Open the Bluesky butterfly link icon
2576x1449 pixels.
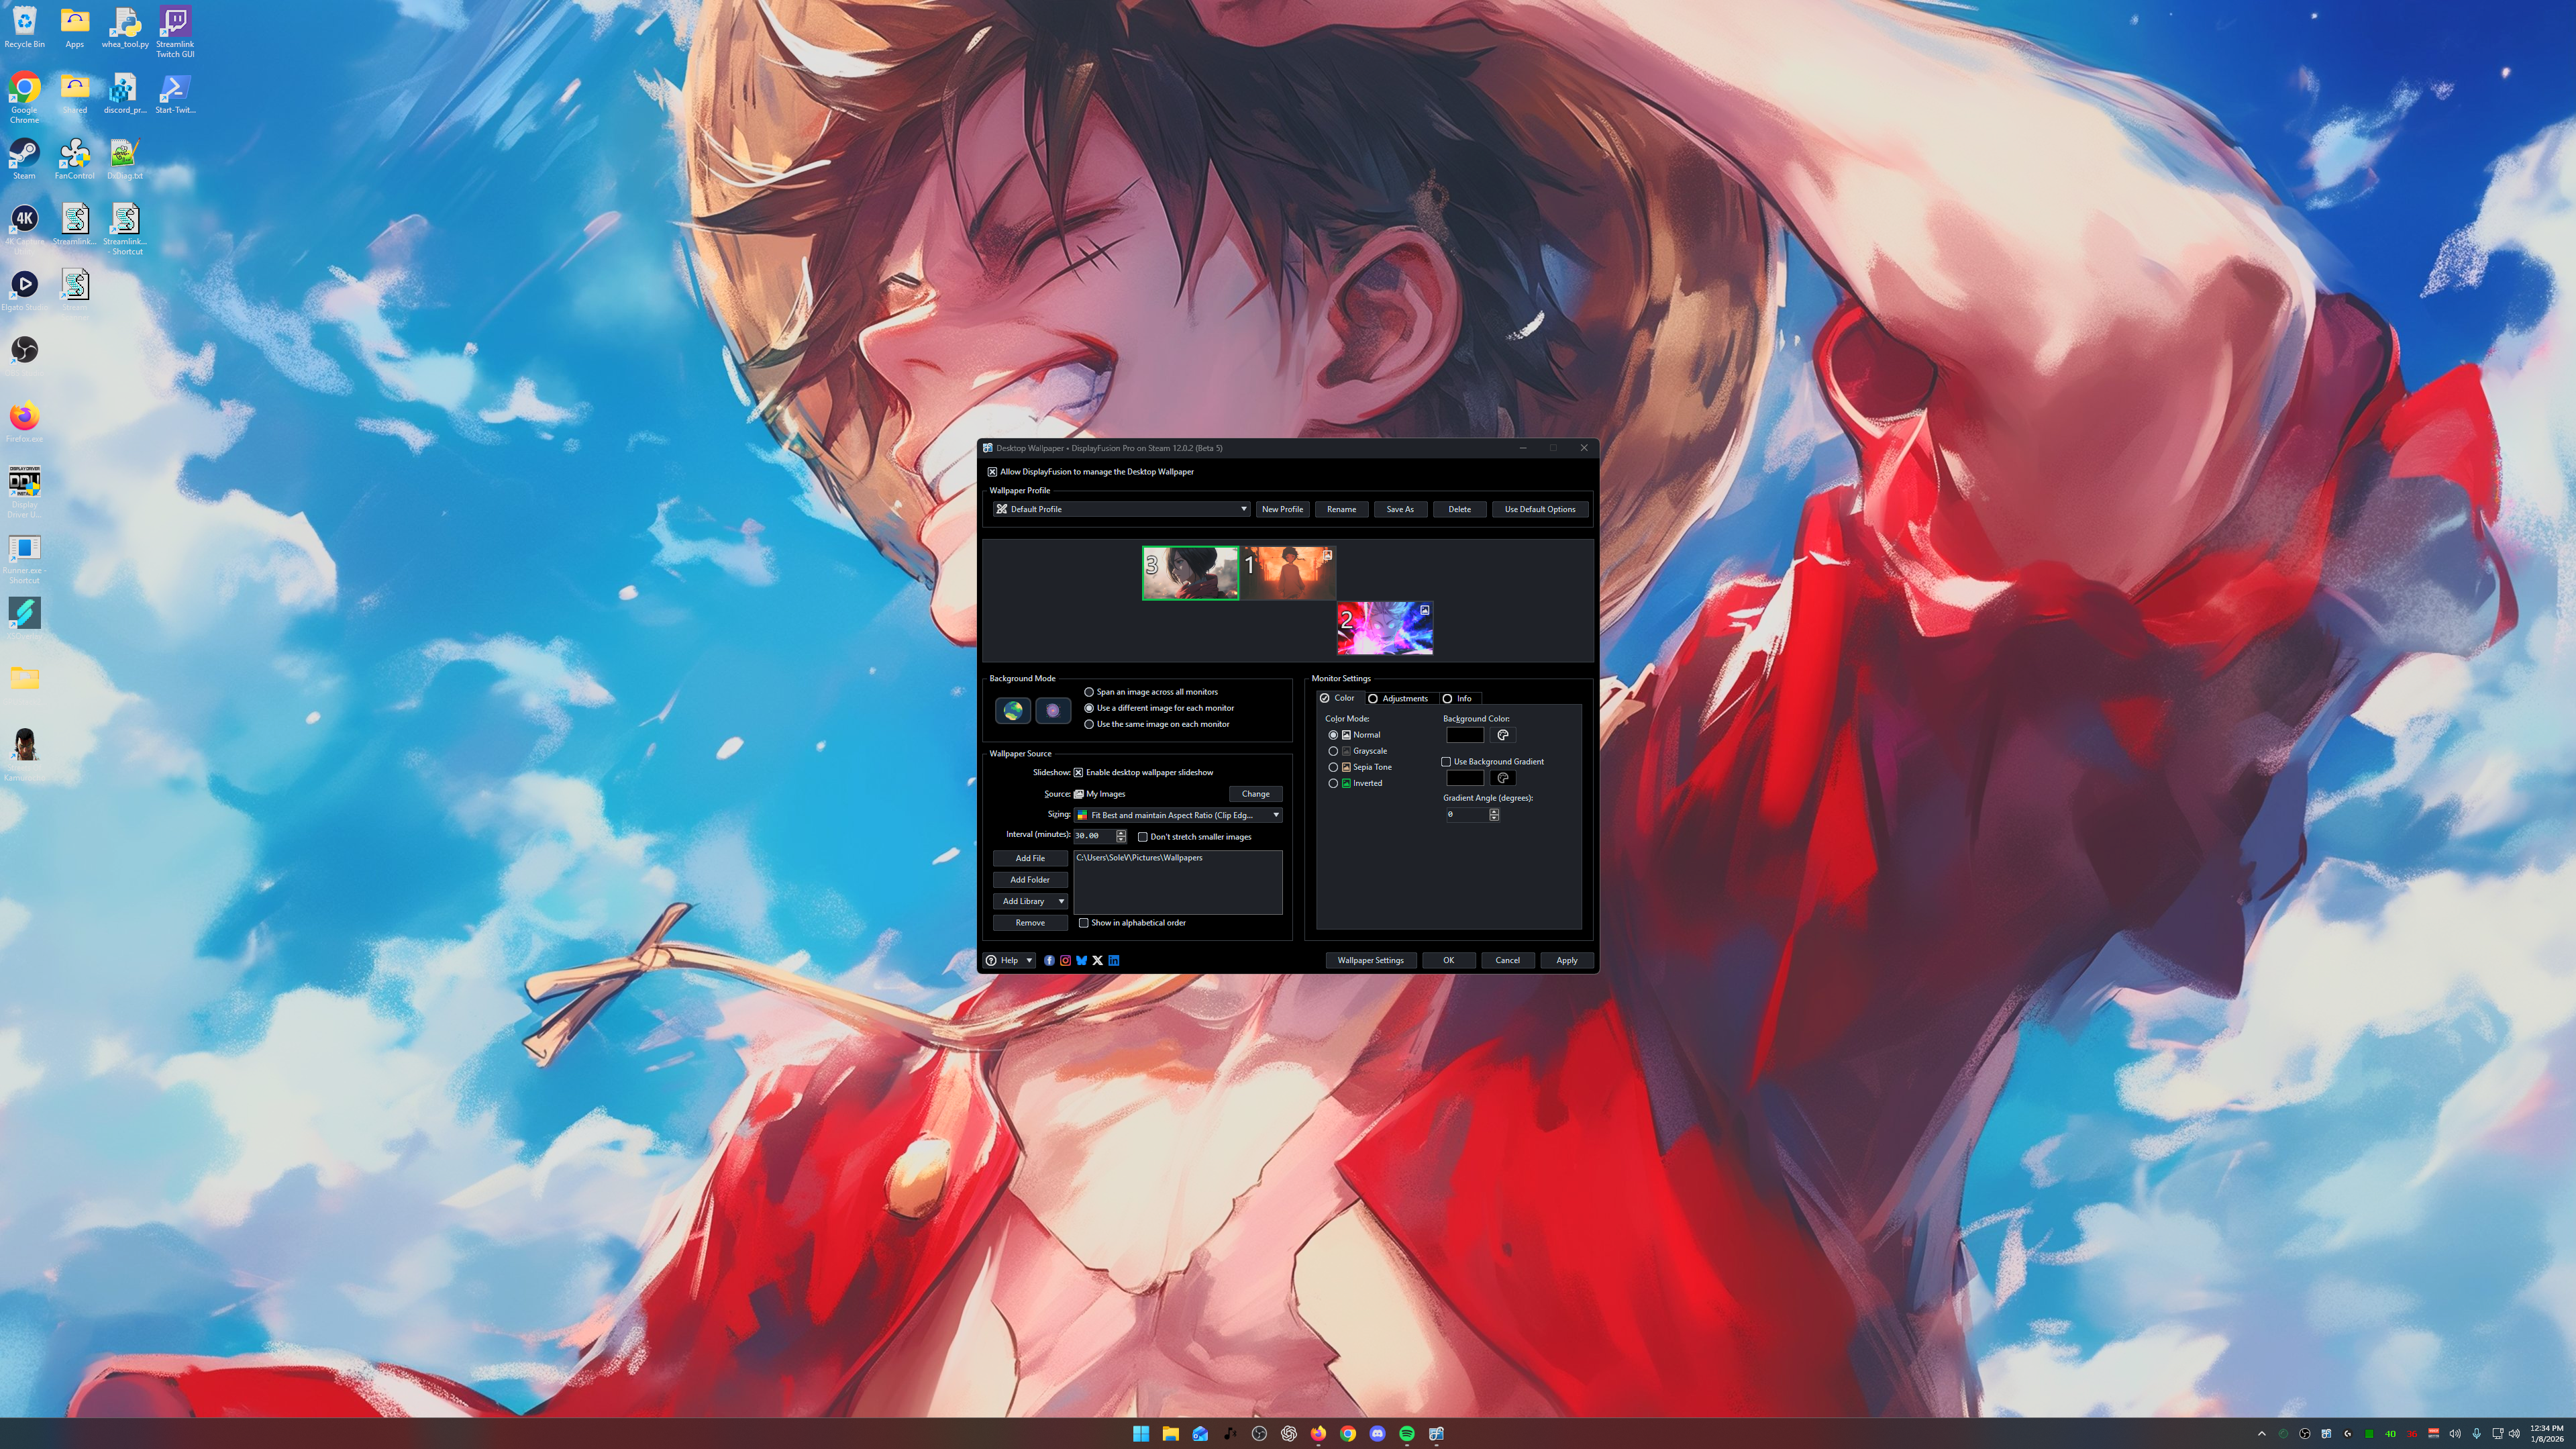[x=1081, y=960]
